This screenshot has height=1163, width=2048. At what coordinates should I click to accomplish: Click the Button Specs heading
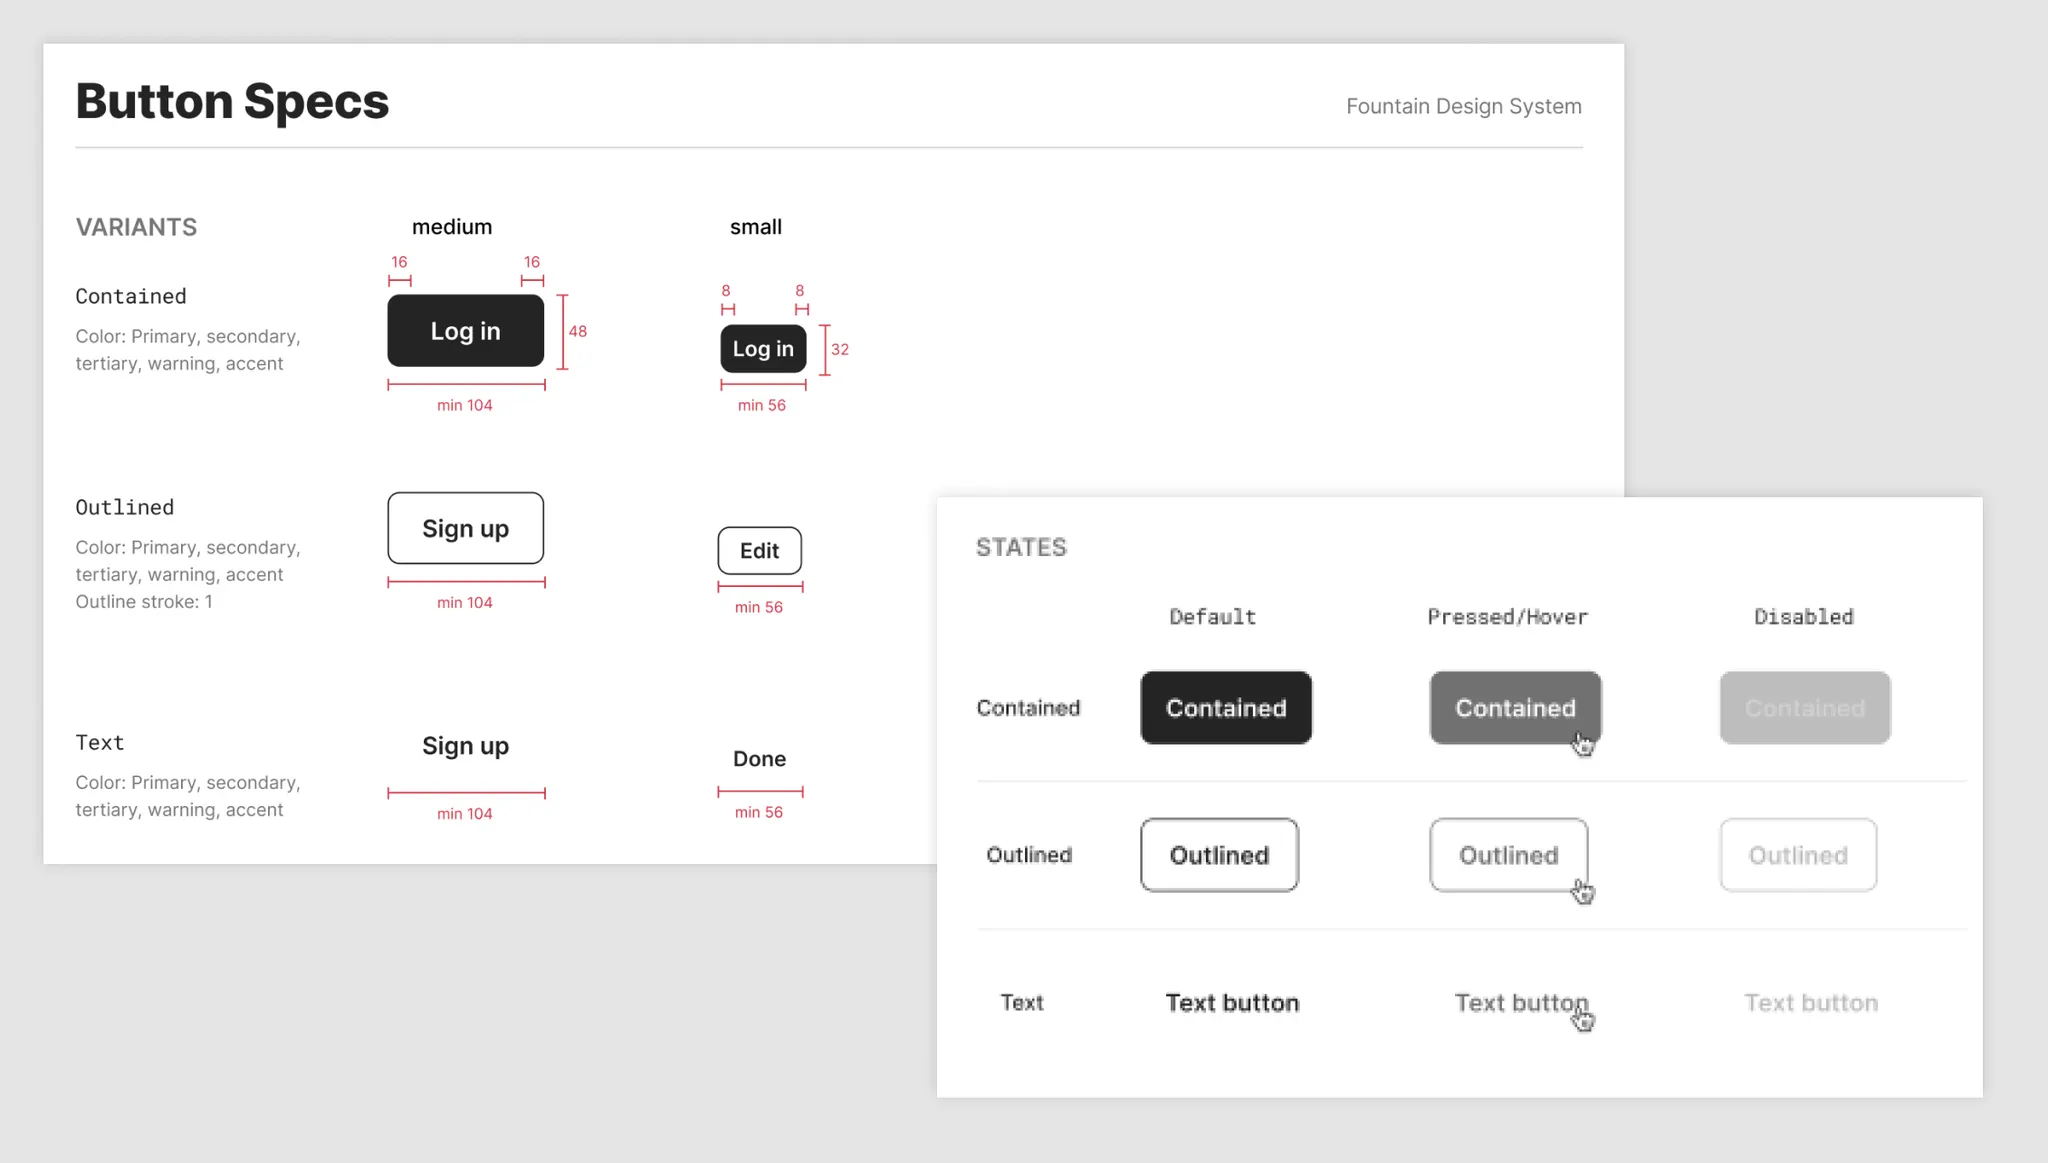pyautogui.click(x=232, y=101)
